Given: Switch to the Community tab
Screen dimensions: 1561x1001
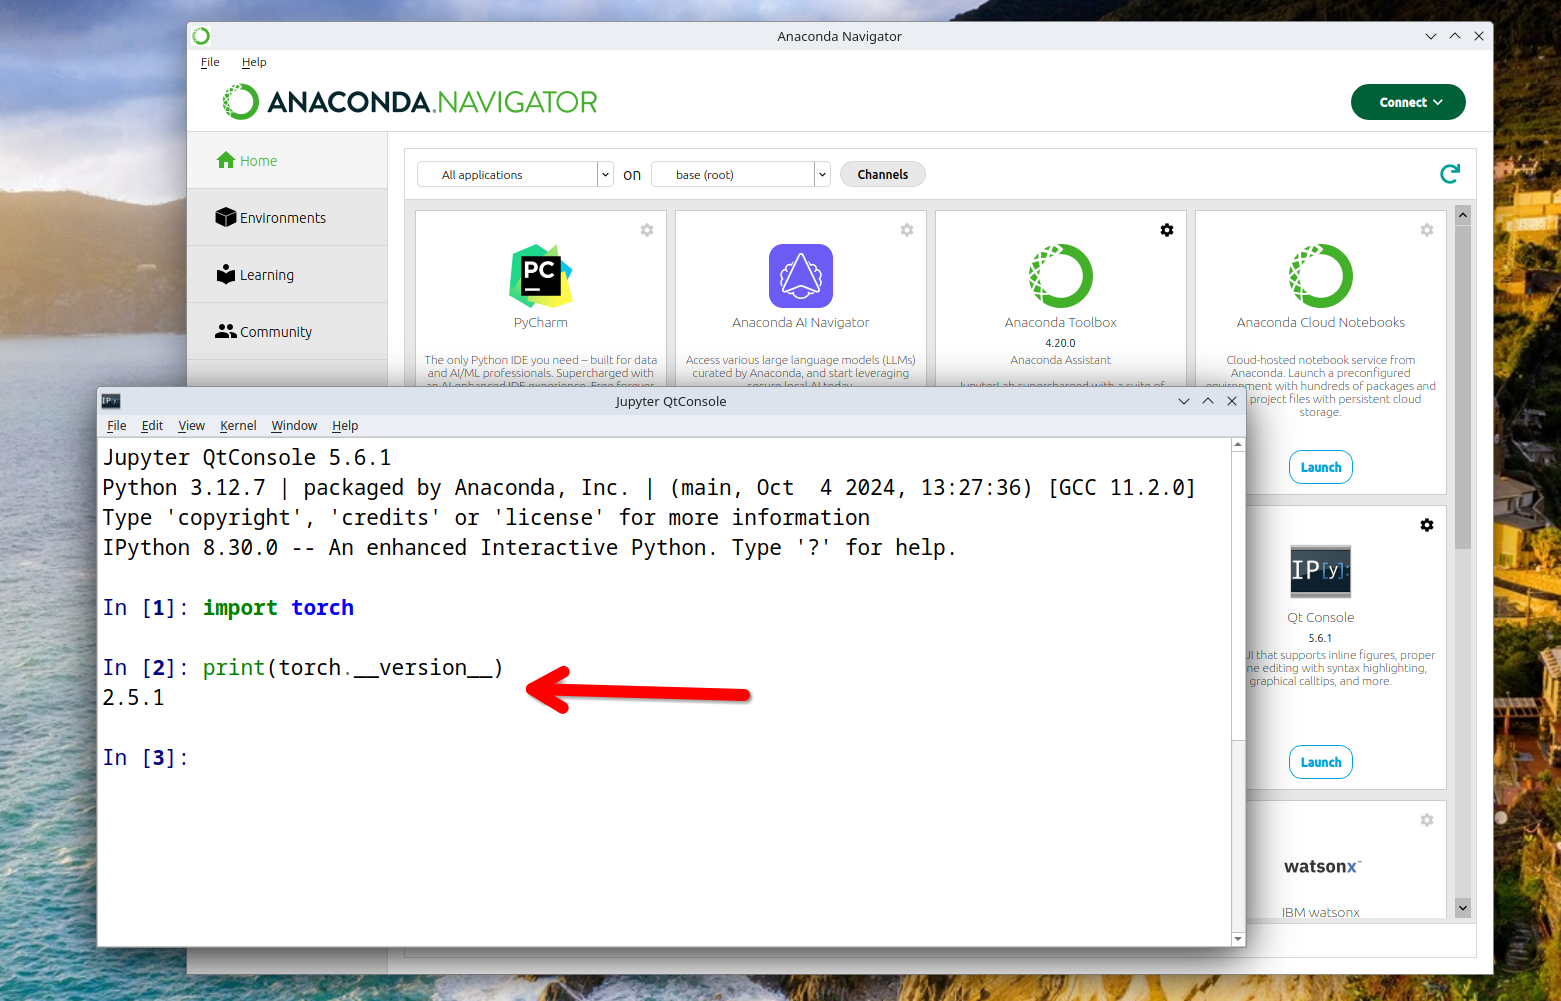Looking at the screenshot, I should pyautogui.click(x=287, y=331).
